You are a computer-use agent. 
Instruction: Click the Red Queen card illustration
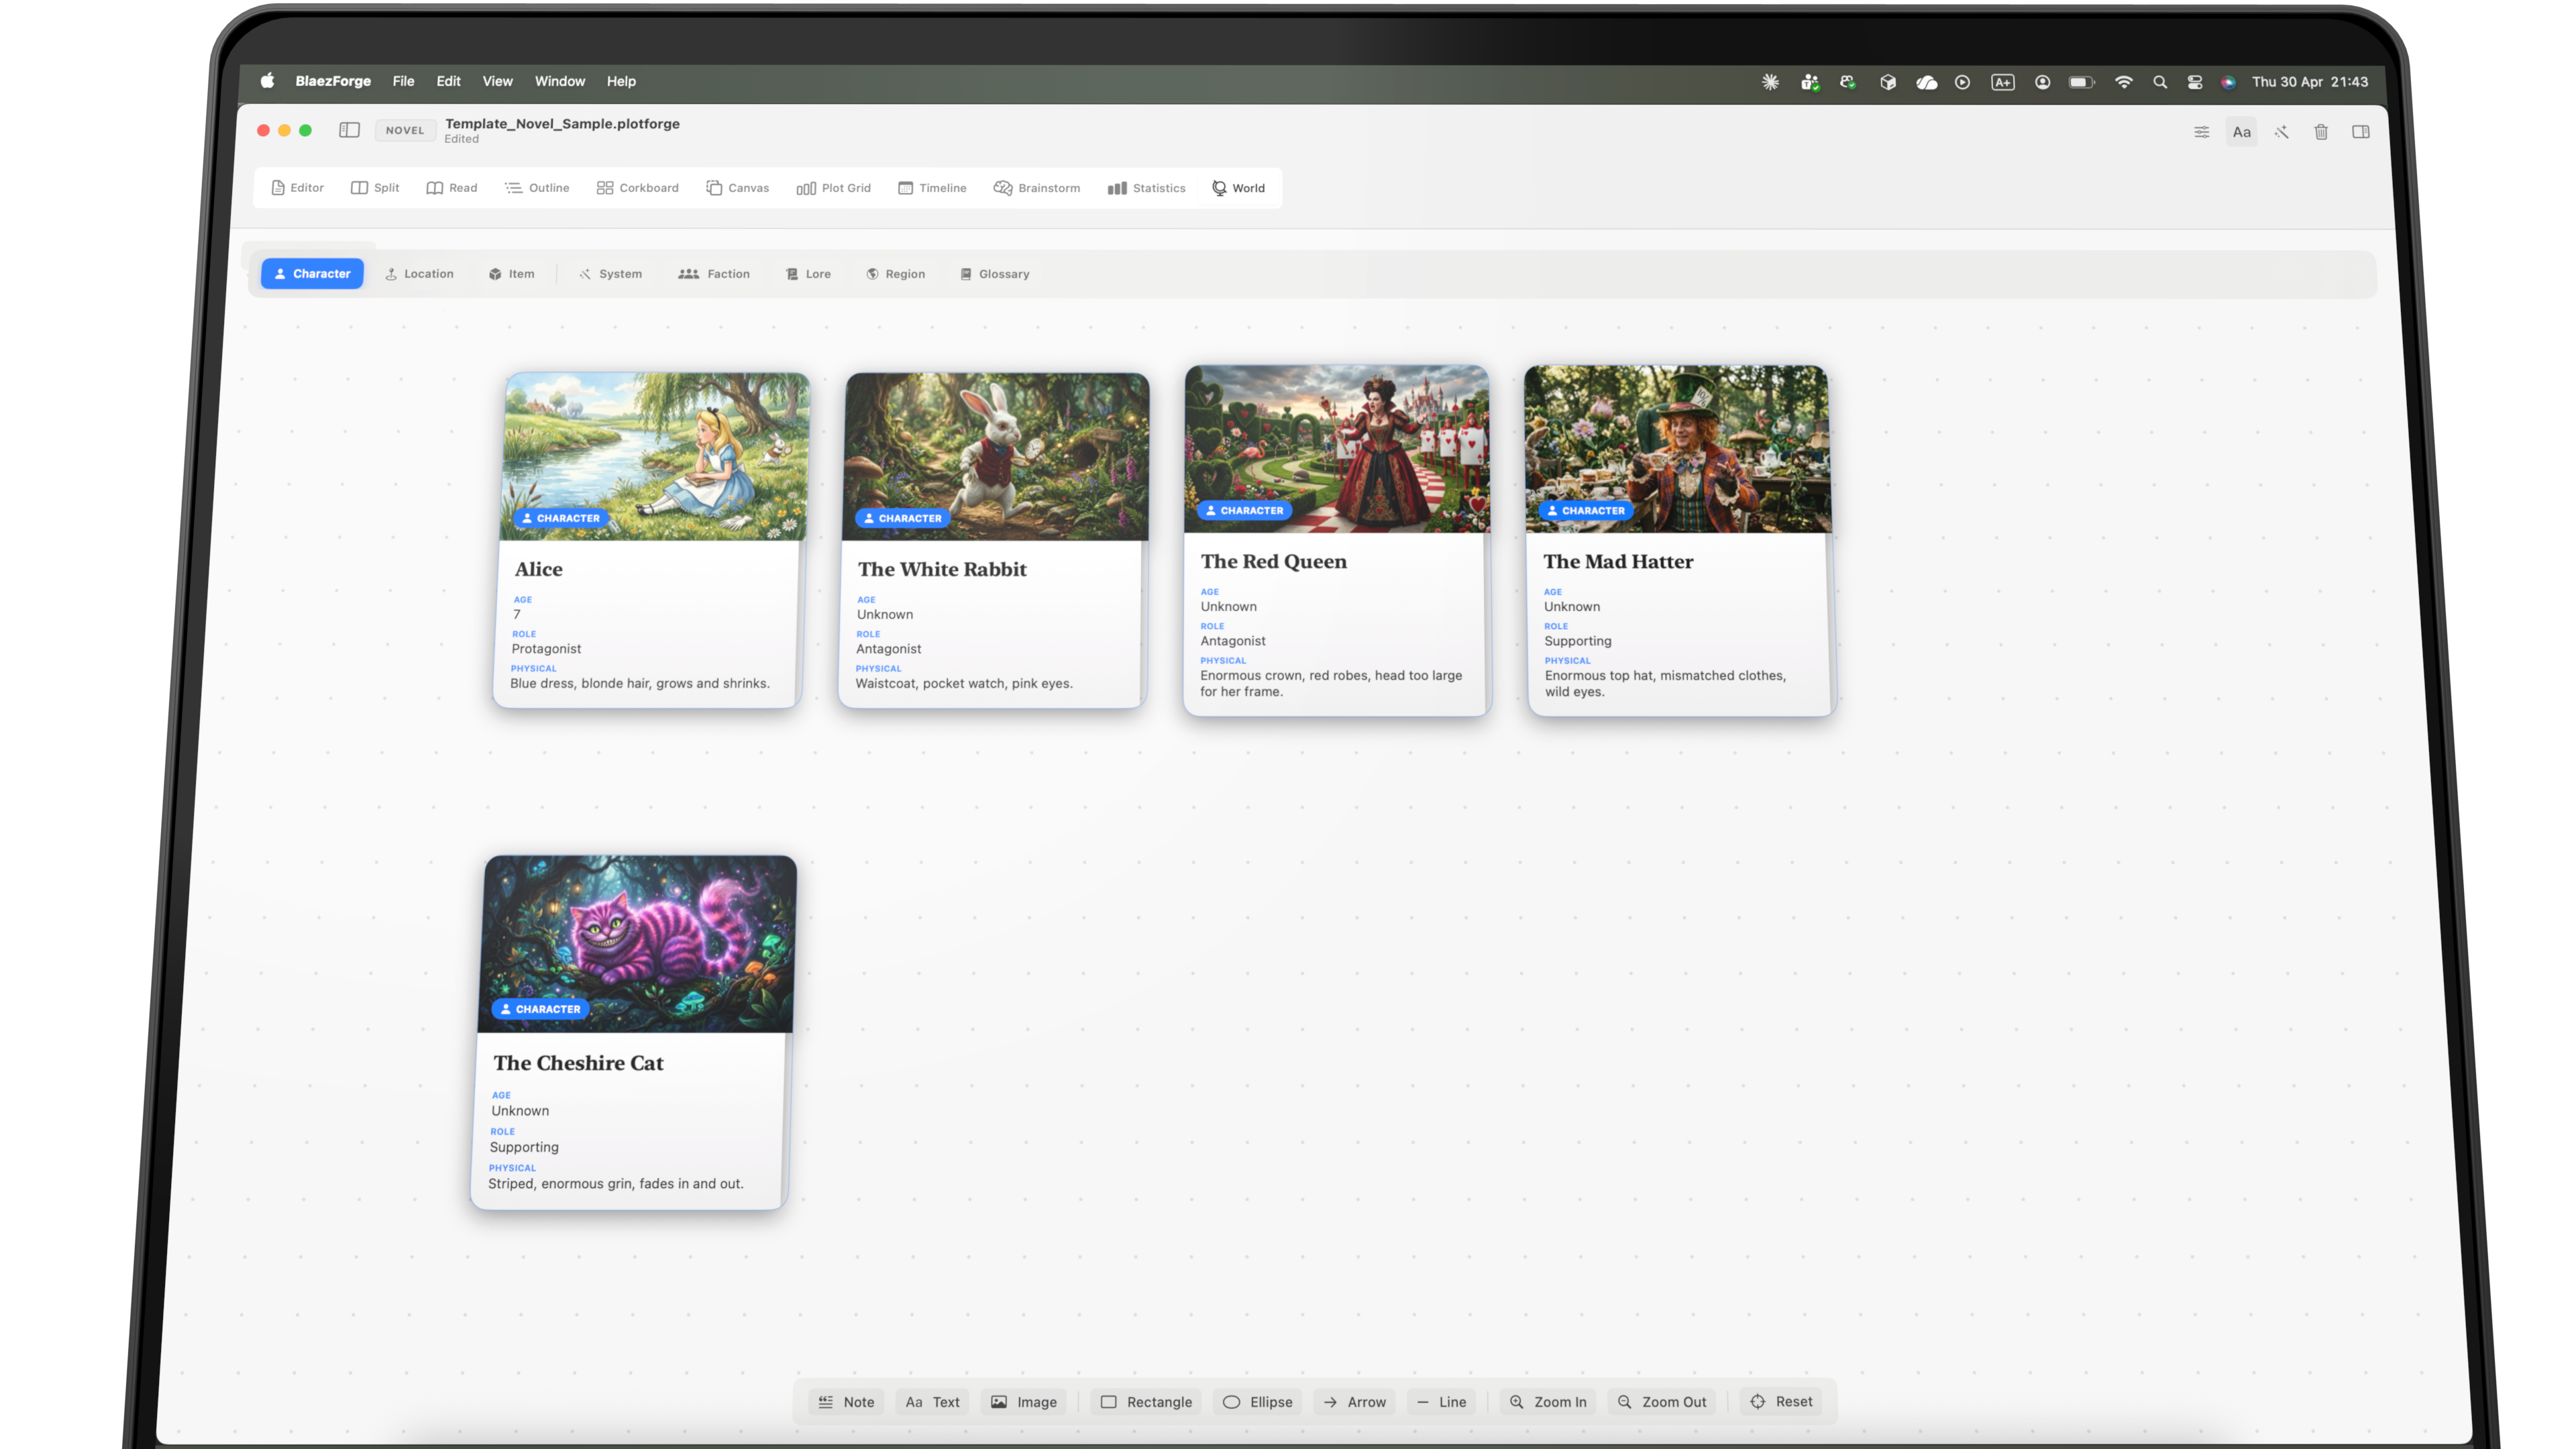click(1336, 449)
